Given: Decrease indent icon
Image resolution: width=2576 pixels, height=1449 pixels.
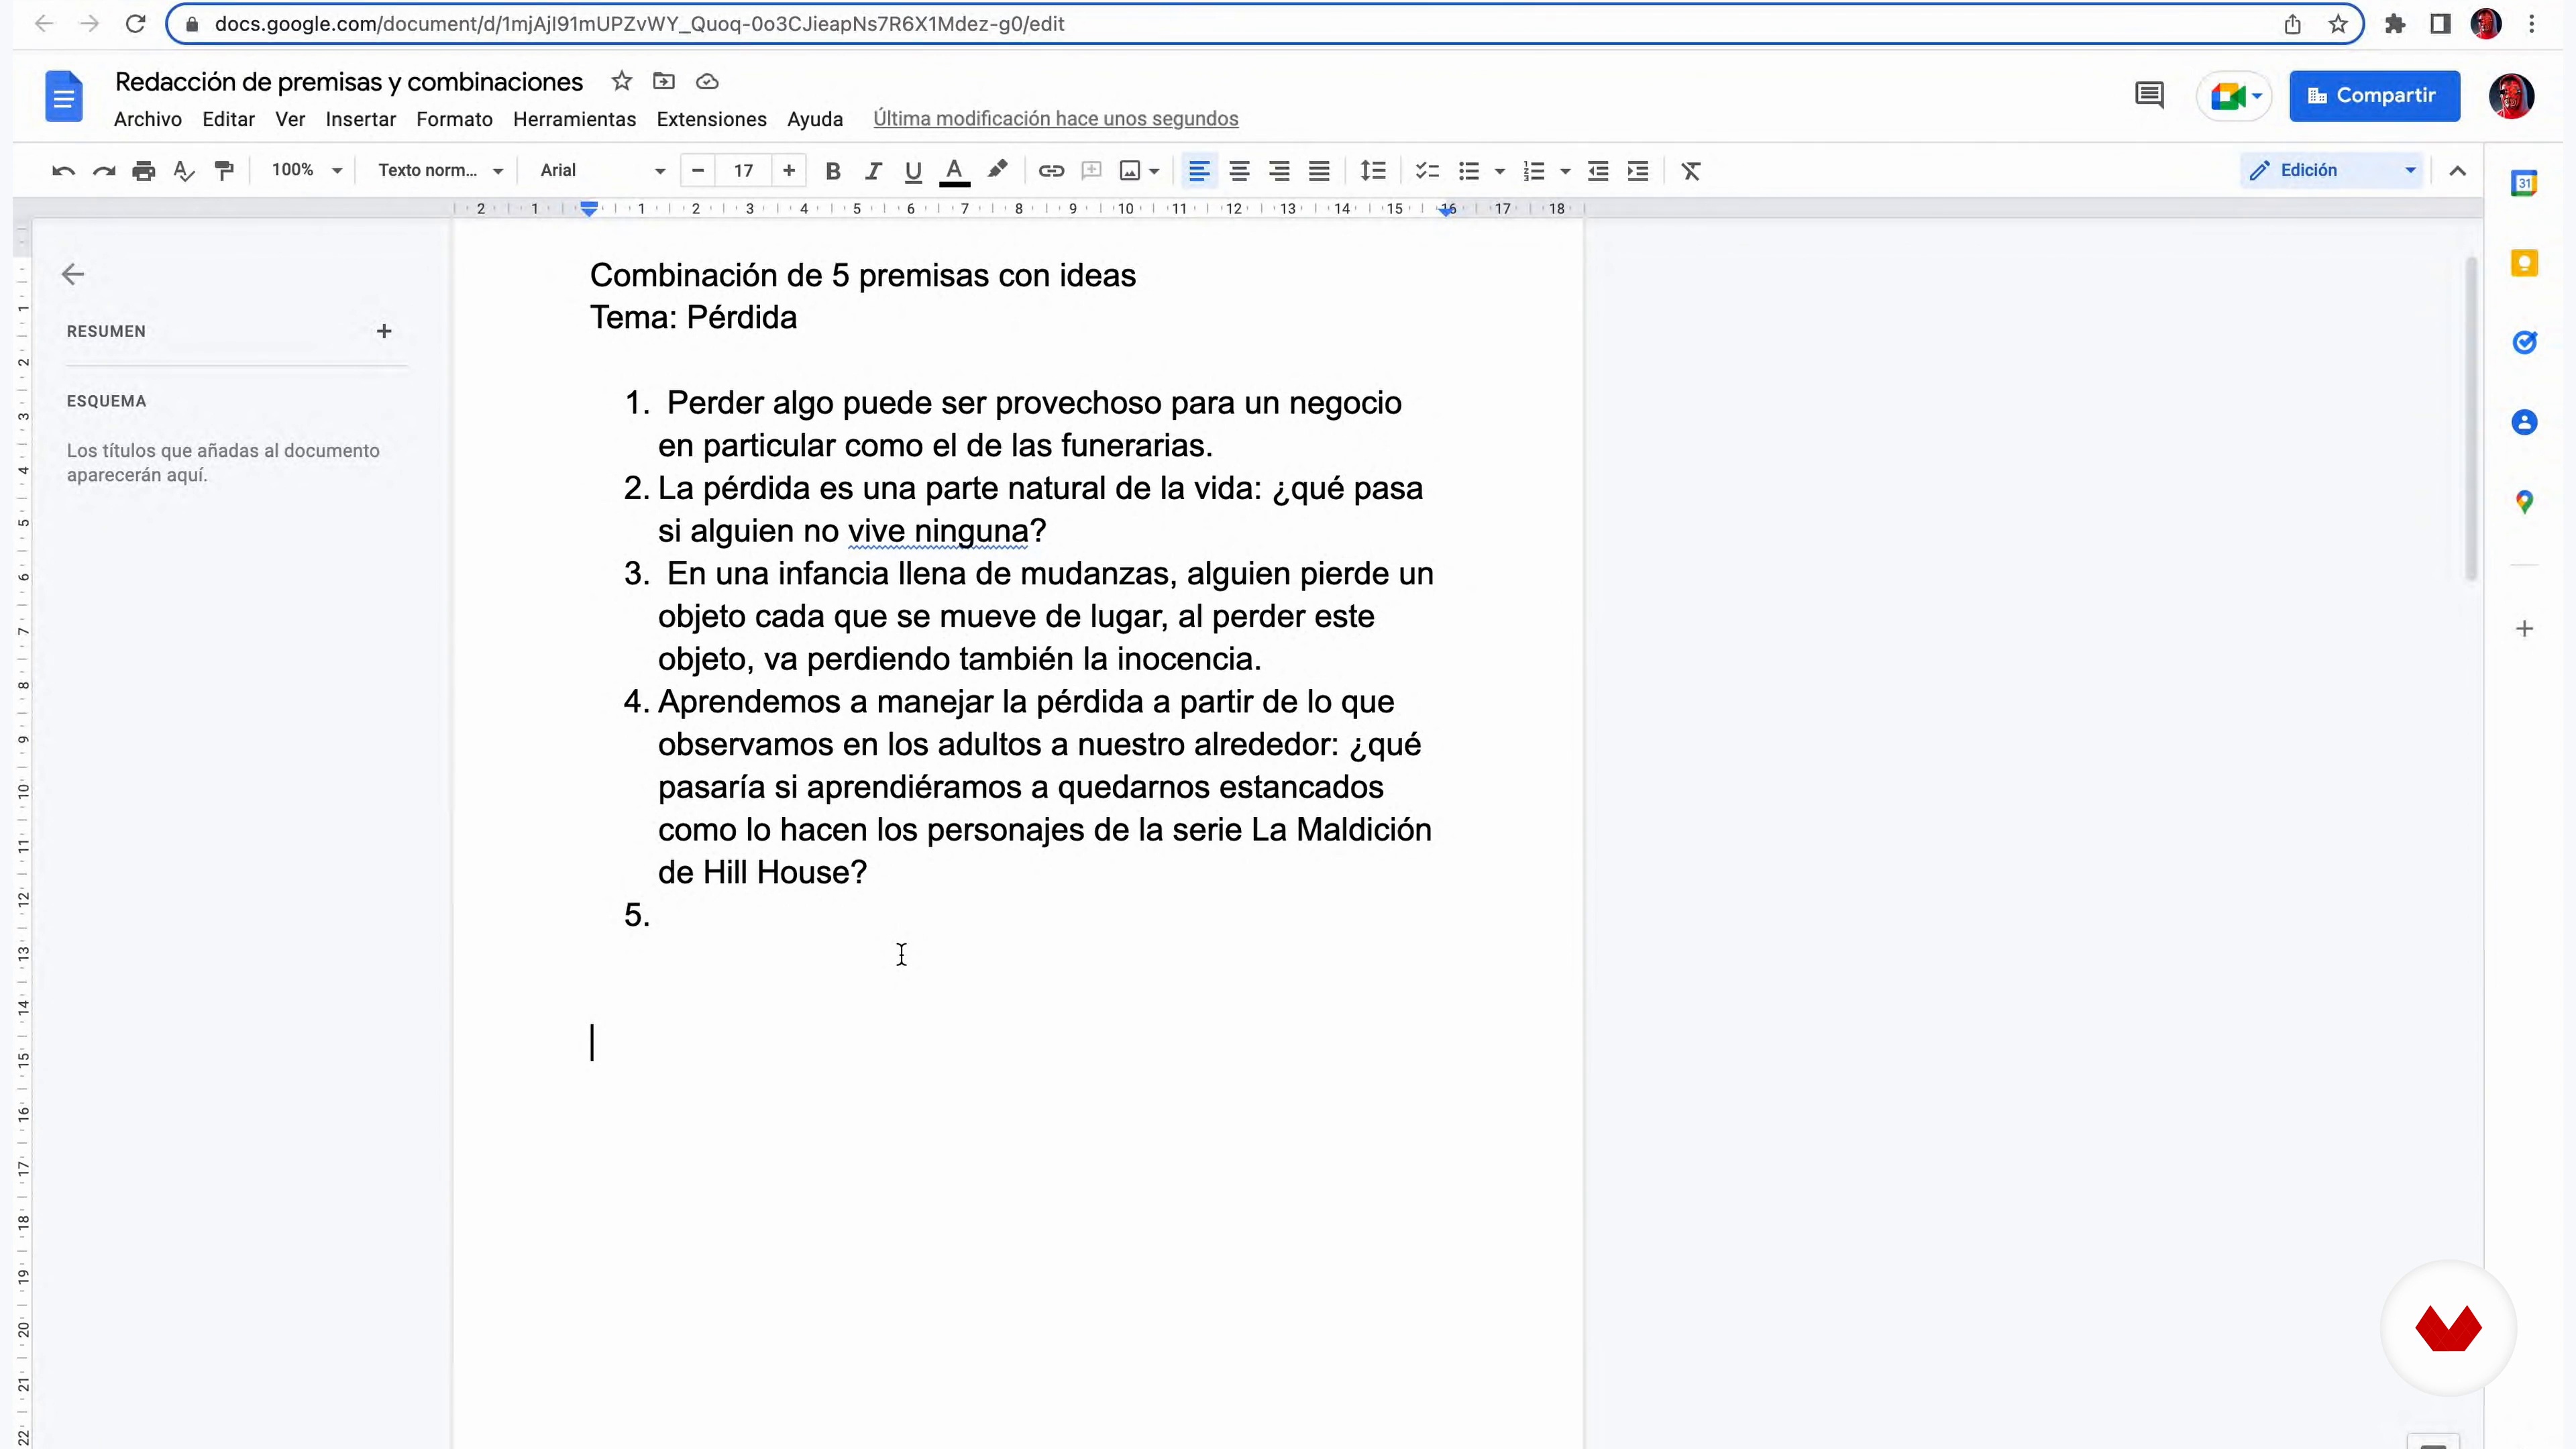Looking at the screenshot, I should click(x=1598, y=171).
